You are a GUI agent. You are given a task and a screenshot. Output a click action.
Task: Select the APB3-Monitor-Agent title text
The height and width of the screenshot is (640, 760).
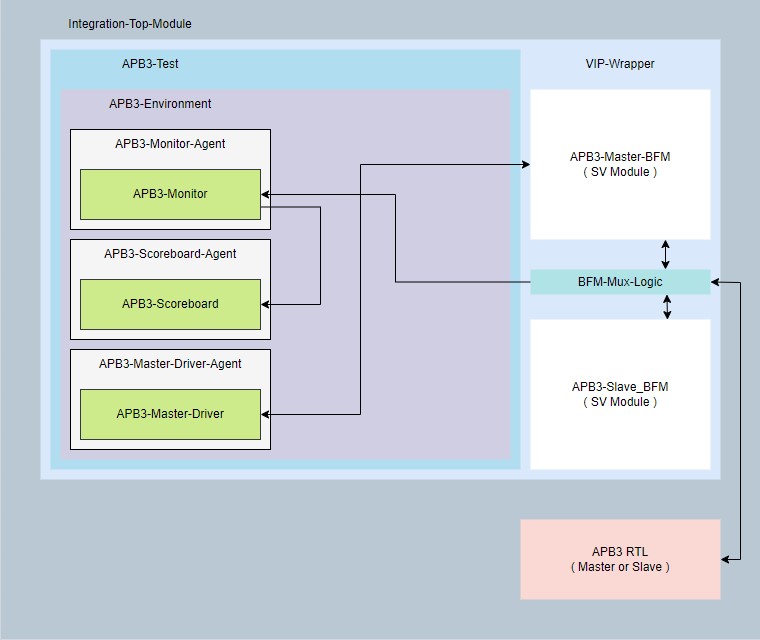point(170,144)
